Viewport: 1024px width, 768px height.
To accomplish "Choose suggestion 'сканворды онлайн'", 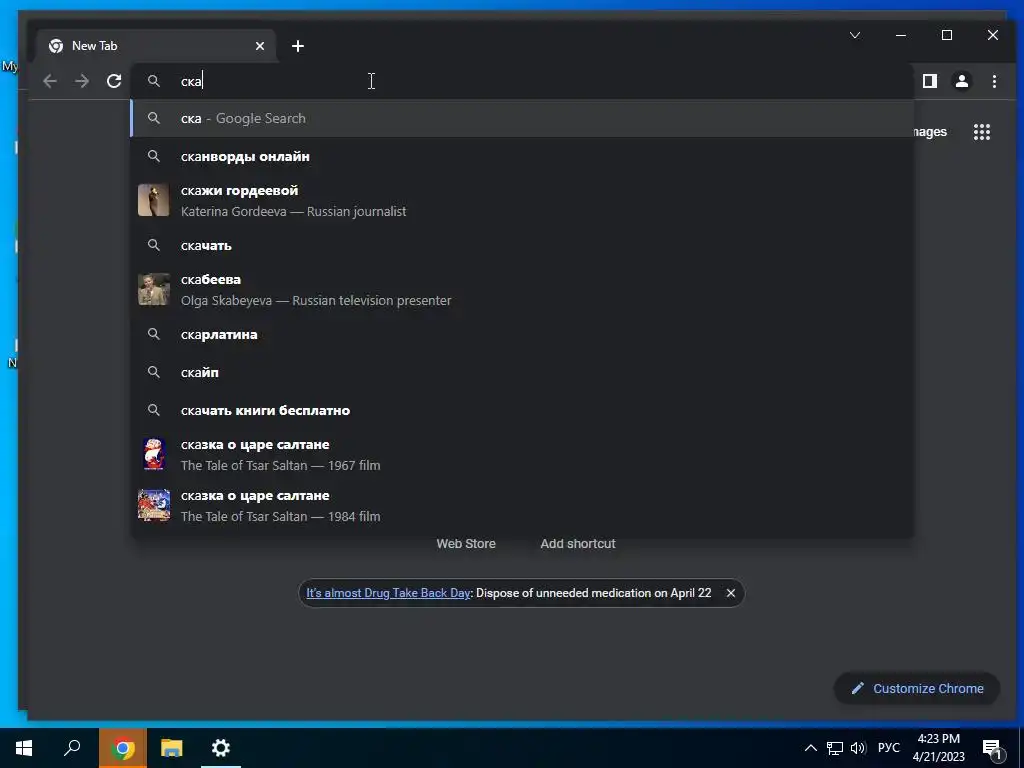I will click(522, 156).
